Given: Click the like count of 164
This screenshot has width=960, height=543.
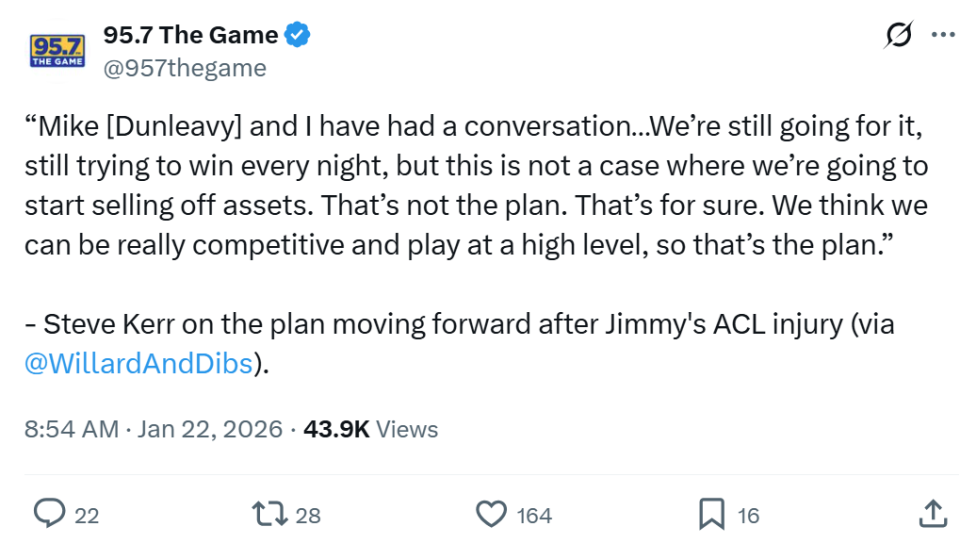Looking at the screenshot, I should tap(534, 515).
